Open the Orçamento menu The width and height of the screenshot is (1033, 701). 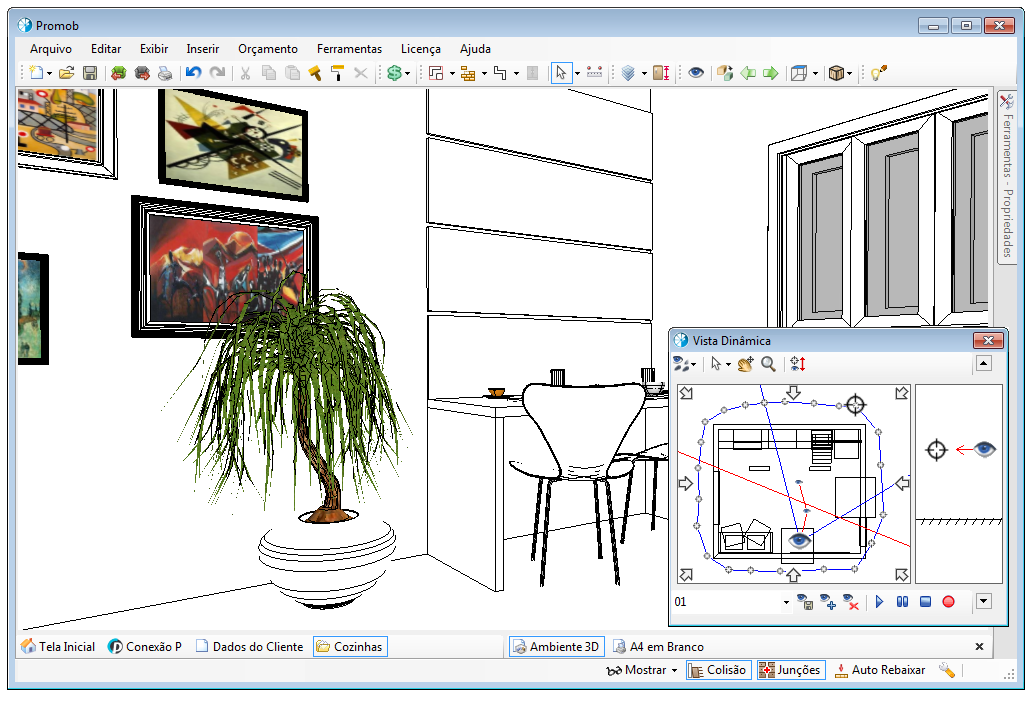click(267, 49)
